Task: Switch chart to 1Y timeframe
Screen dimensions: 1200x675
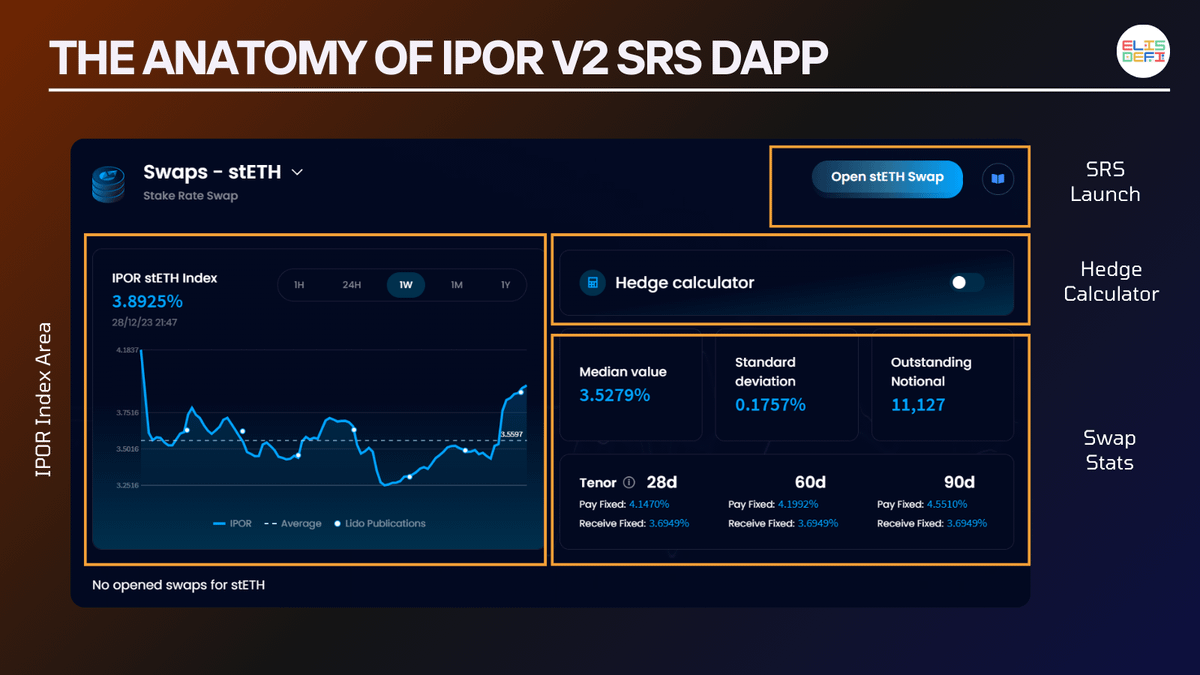Action: (506, 285)
